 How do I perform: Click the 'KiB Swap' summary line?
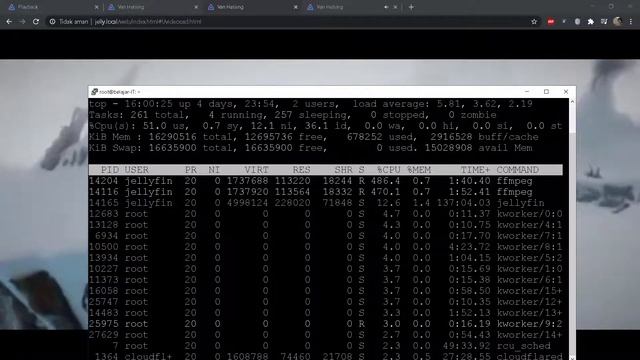[x=311, y=148]
